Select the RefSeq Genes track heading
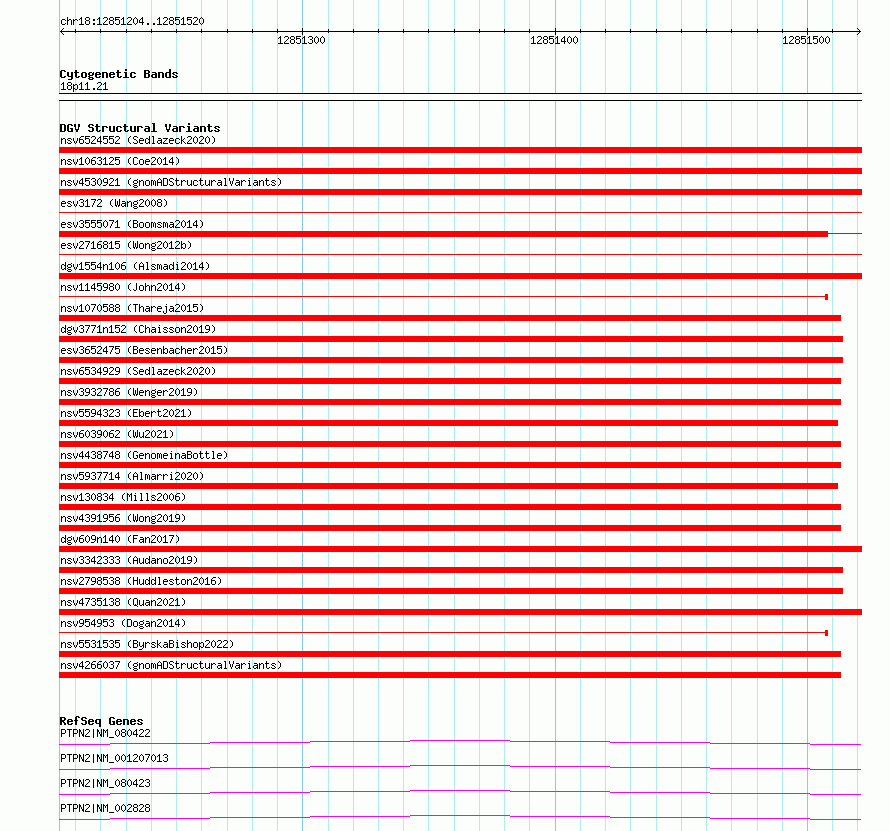Viewport: 890px width, 831px height. (102, 721)
